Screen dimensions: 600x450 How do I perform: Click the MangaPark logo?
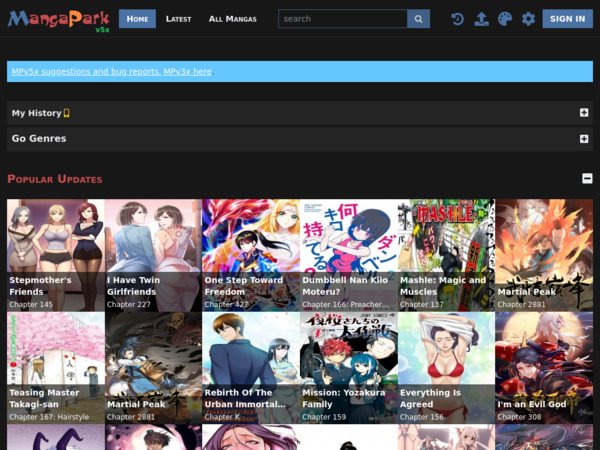(58, 20)
